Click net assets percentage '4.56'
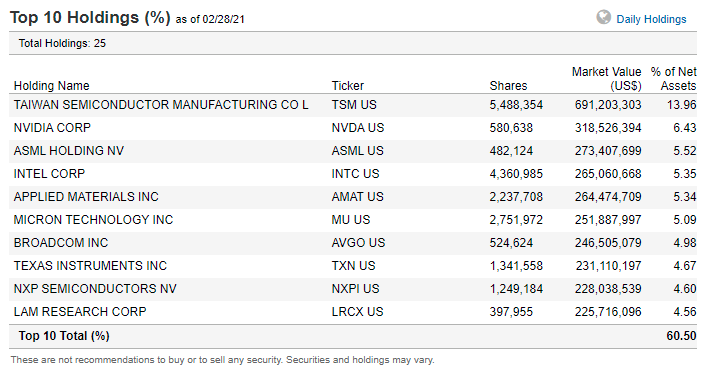 point(685,312)
